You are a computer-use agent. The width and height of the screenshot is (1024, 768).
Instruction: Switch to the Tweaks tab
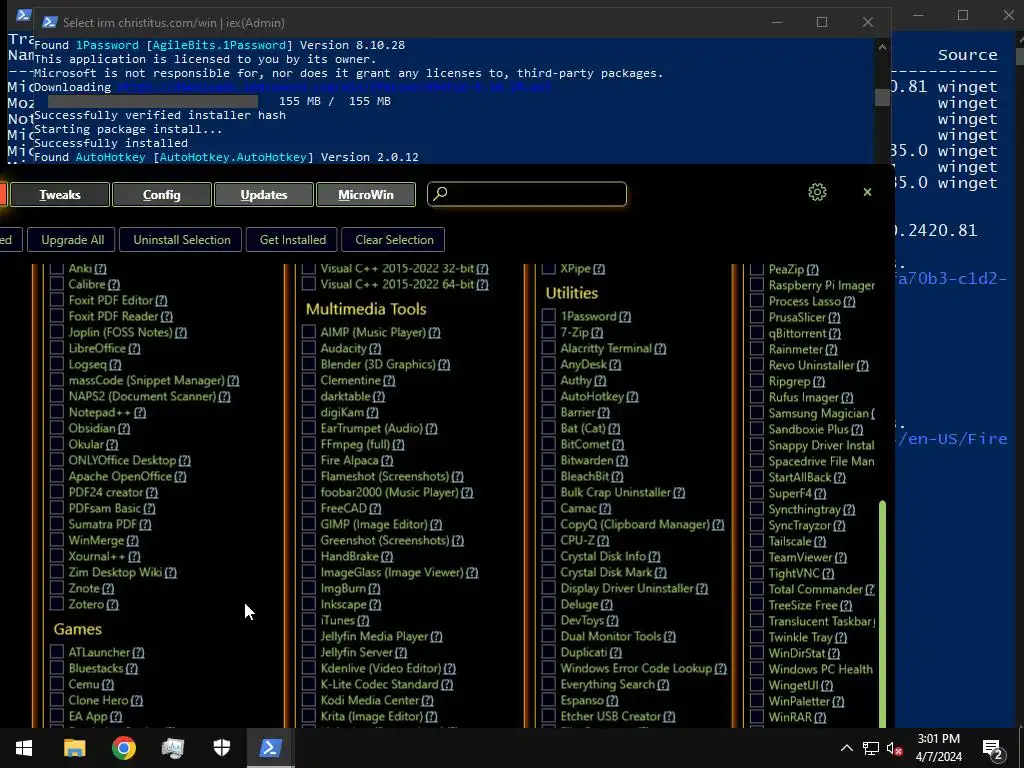59,195
